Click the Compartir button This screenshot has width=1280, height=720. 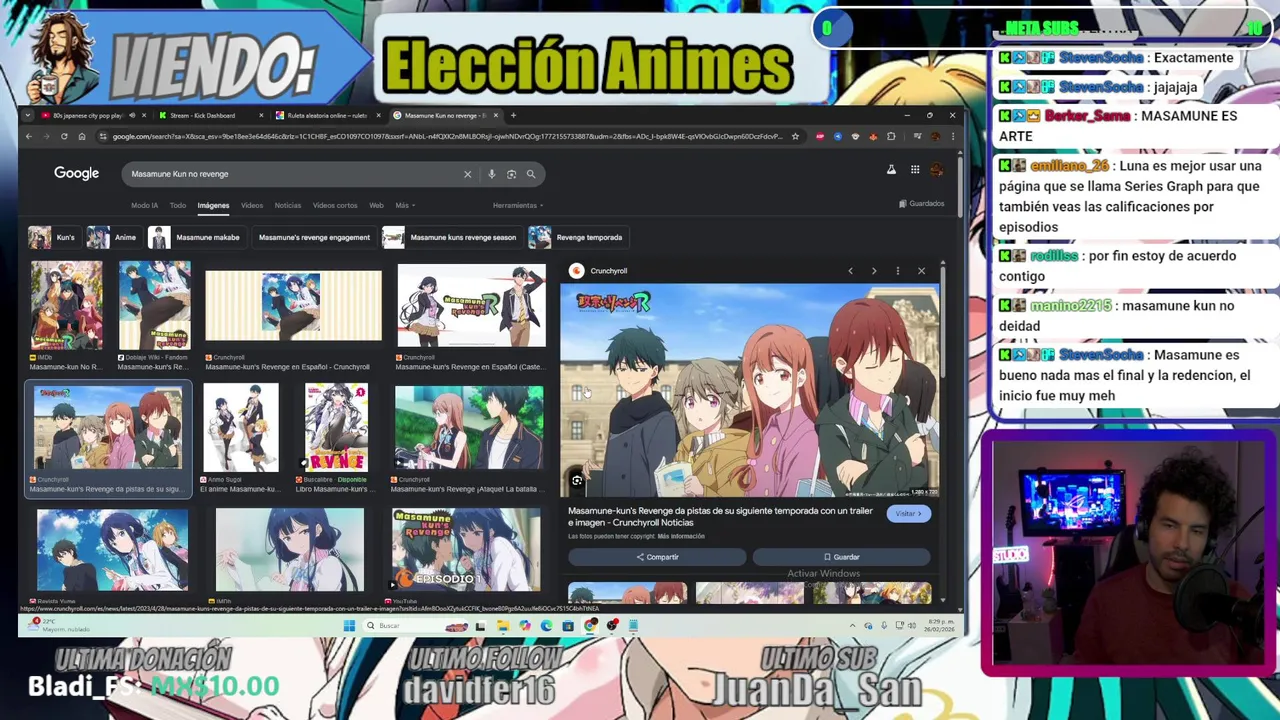pos(657,557)
